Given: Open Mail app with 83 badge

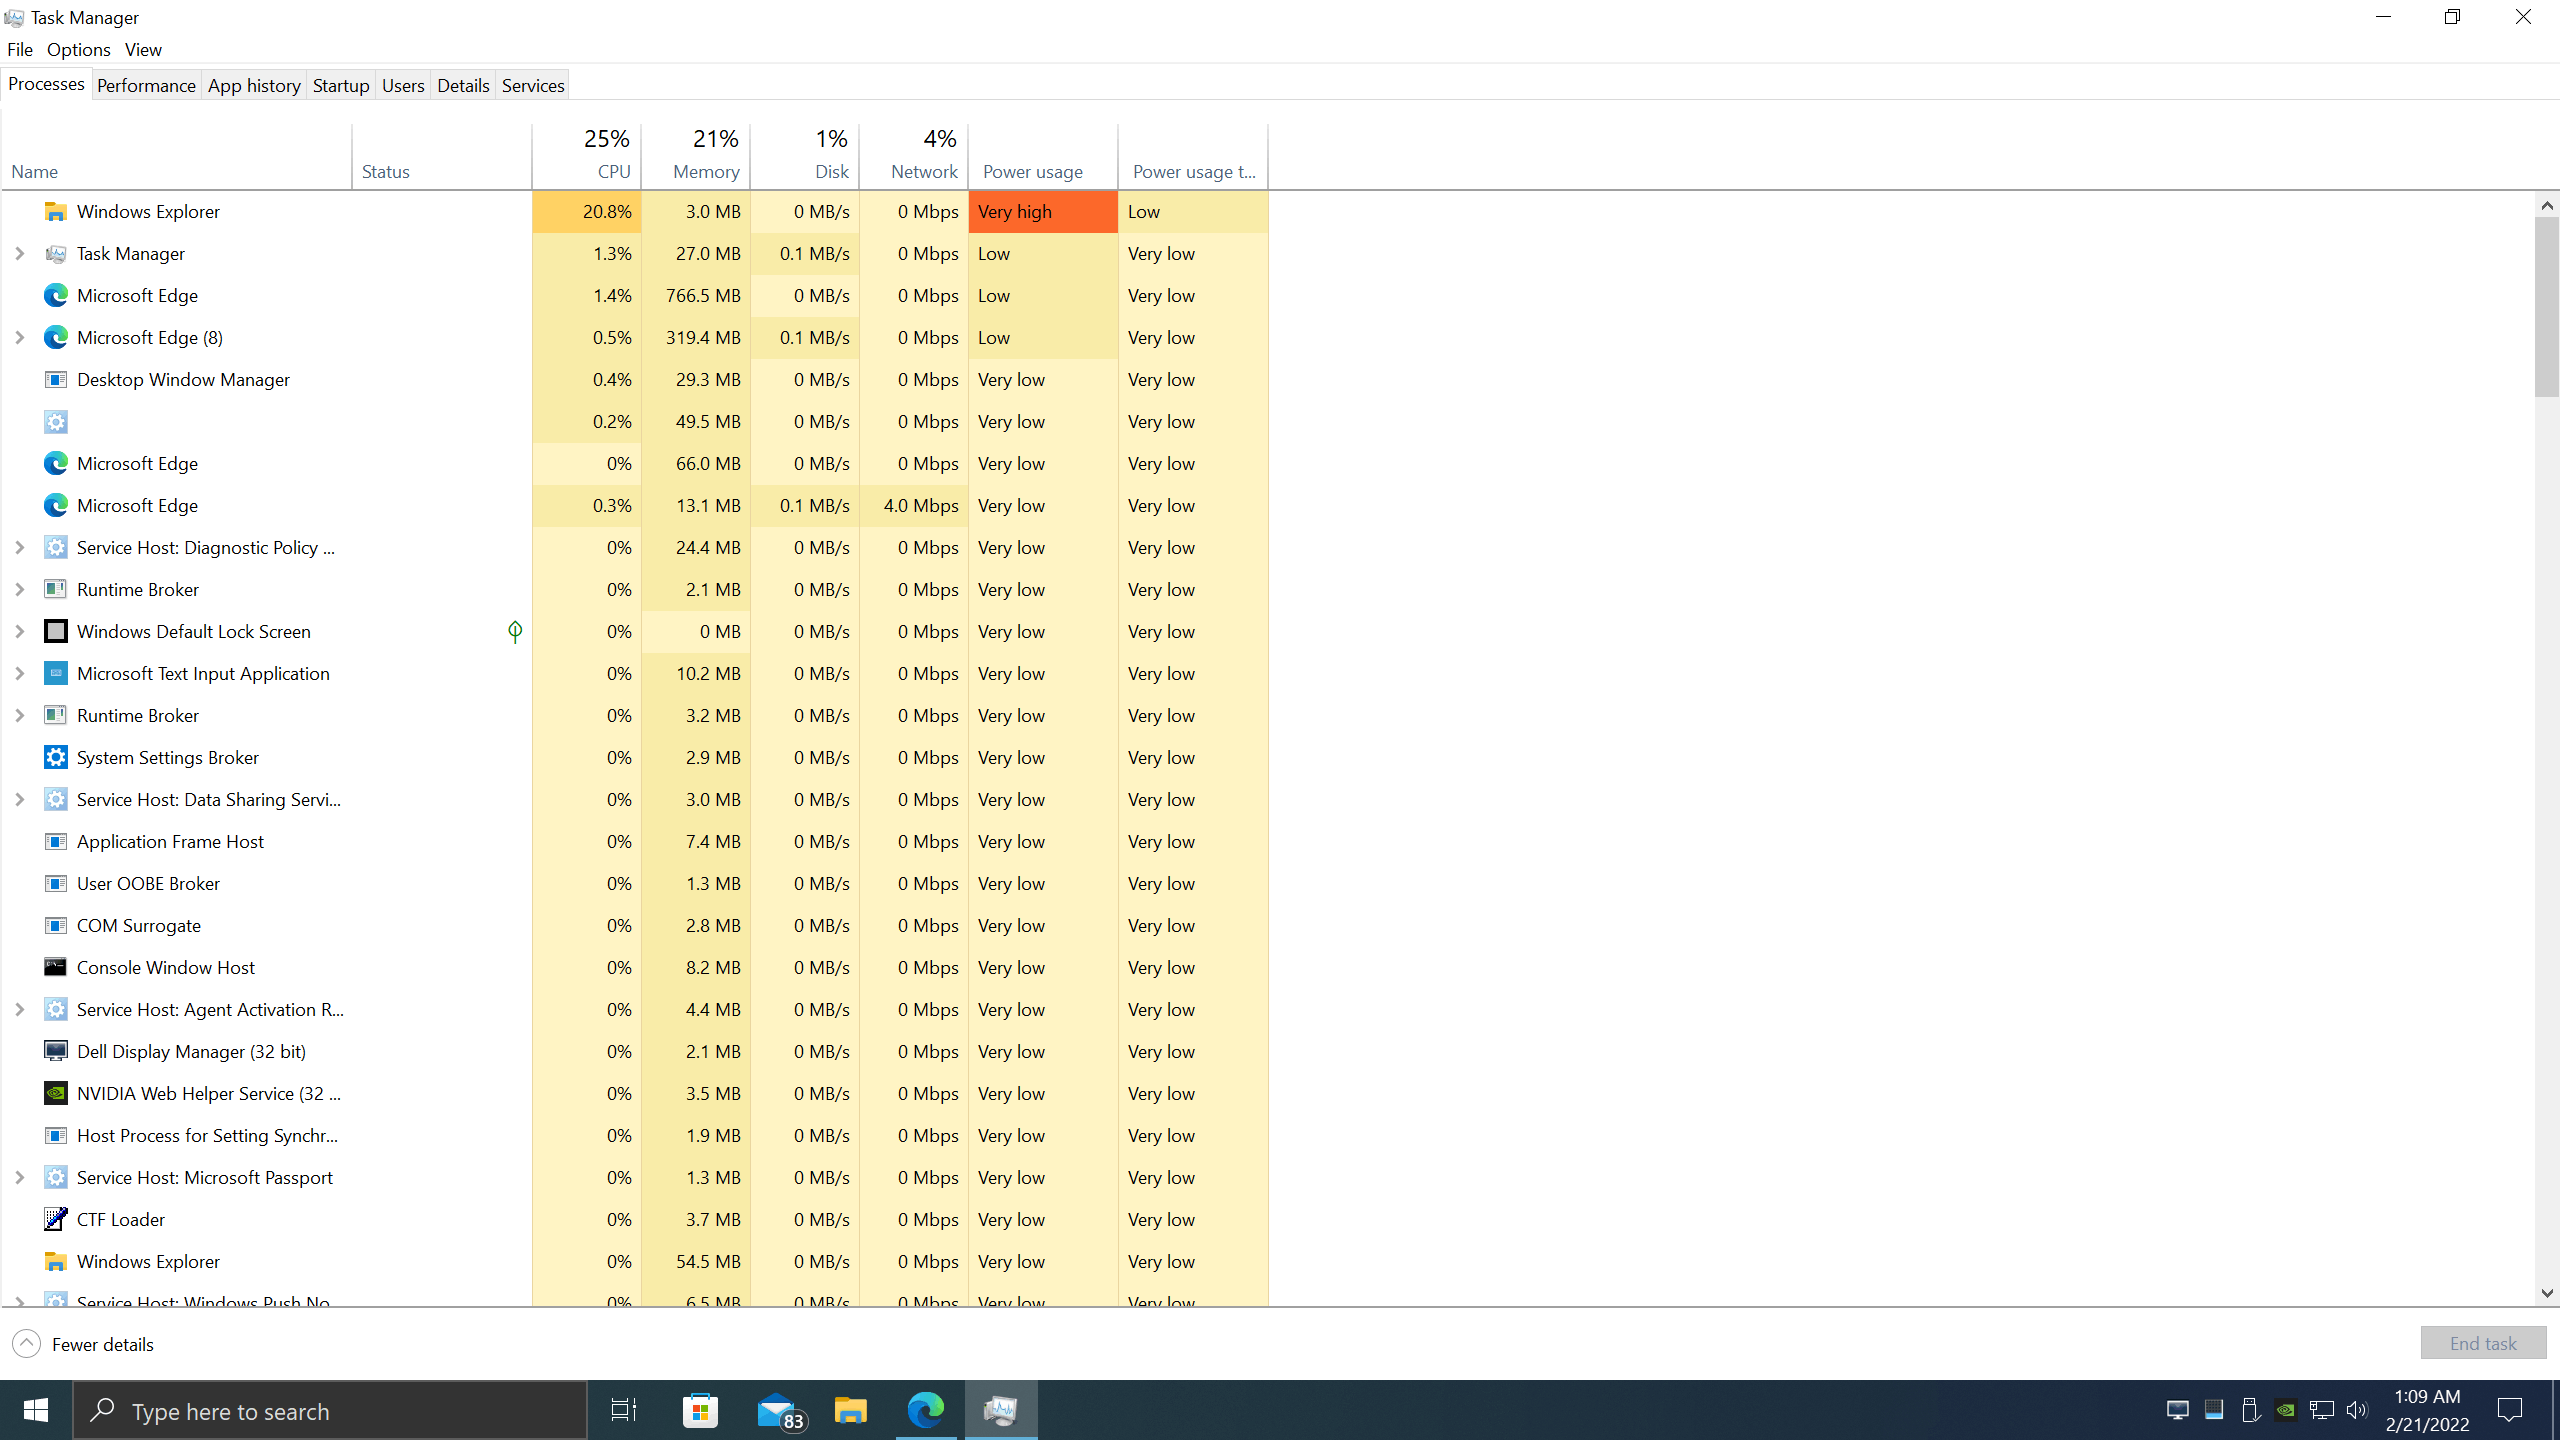Looking at the screenshot, I should click(776, 1410).
